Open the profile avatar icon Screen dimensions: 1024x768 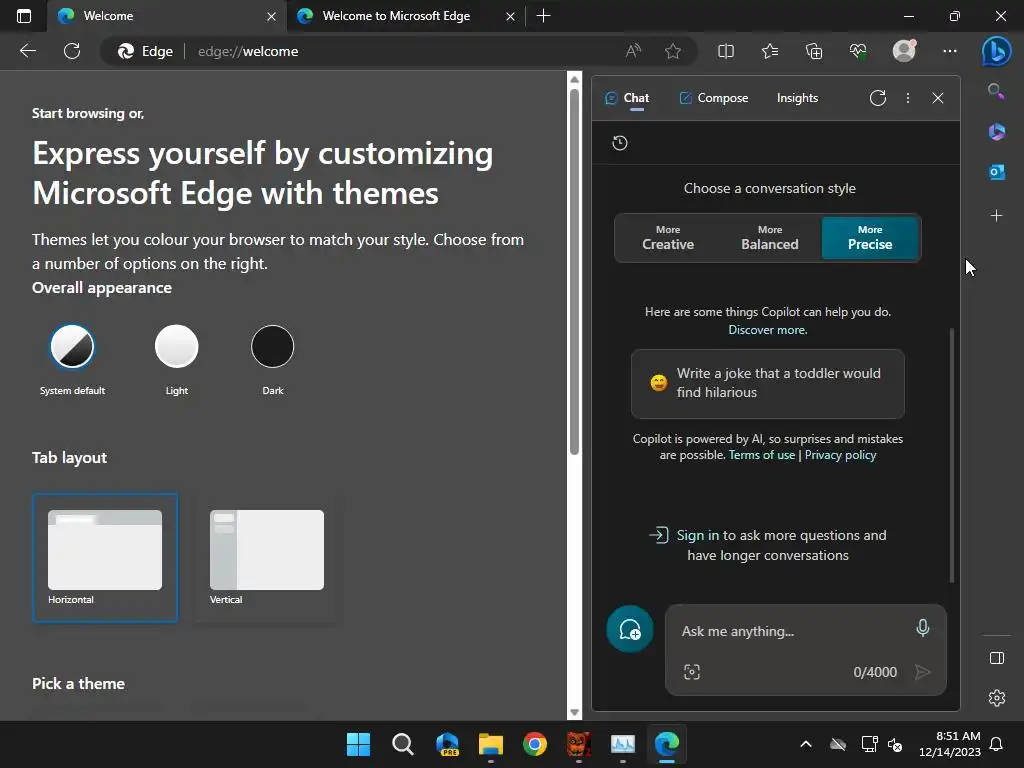point(904,51)
